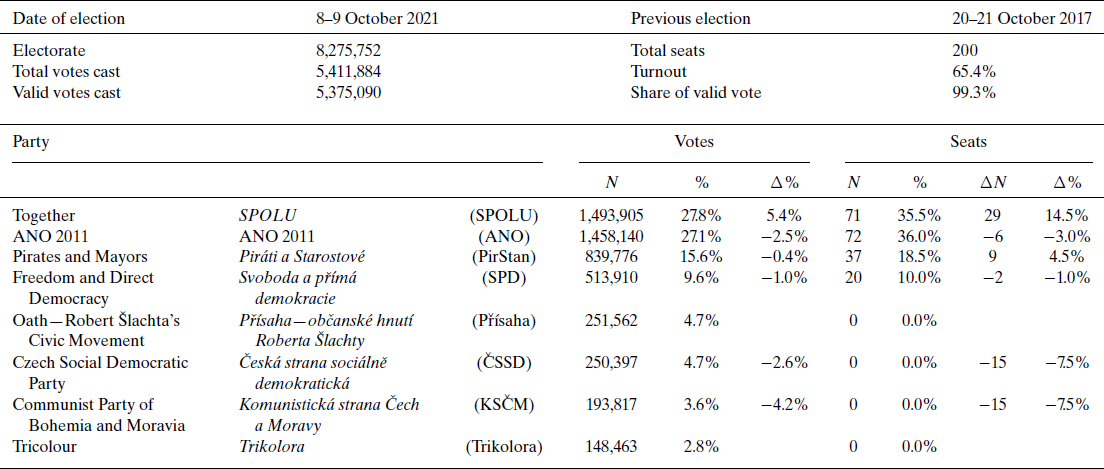The height and width of the screenshot is (469, 1104).
Task: Click the 'Votes' column group header
Action: click(x=693, y=142)
